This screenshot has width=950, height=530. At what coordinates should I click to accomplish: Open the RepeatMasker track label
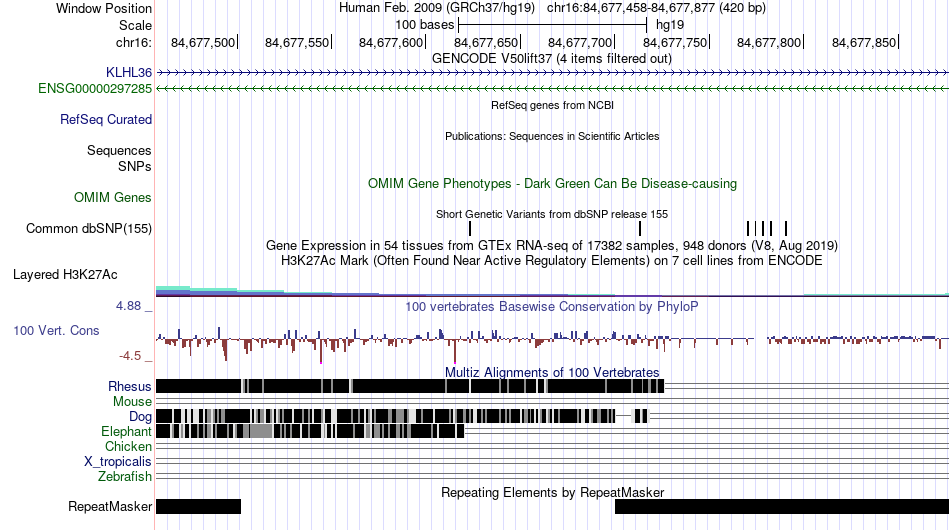point(110,506)
